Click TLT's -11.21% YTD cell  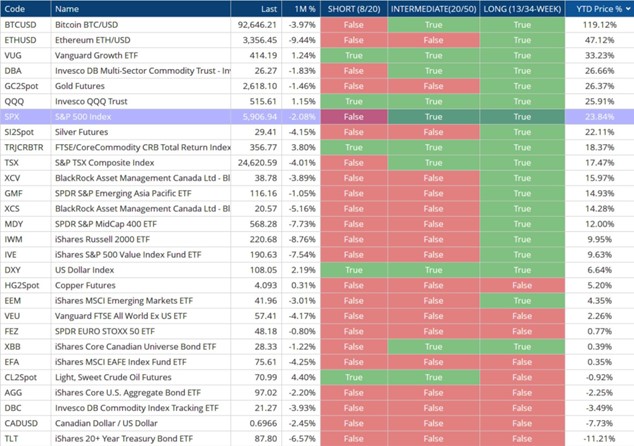[x=599, y=439]
